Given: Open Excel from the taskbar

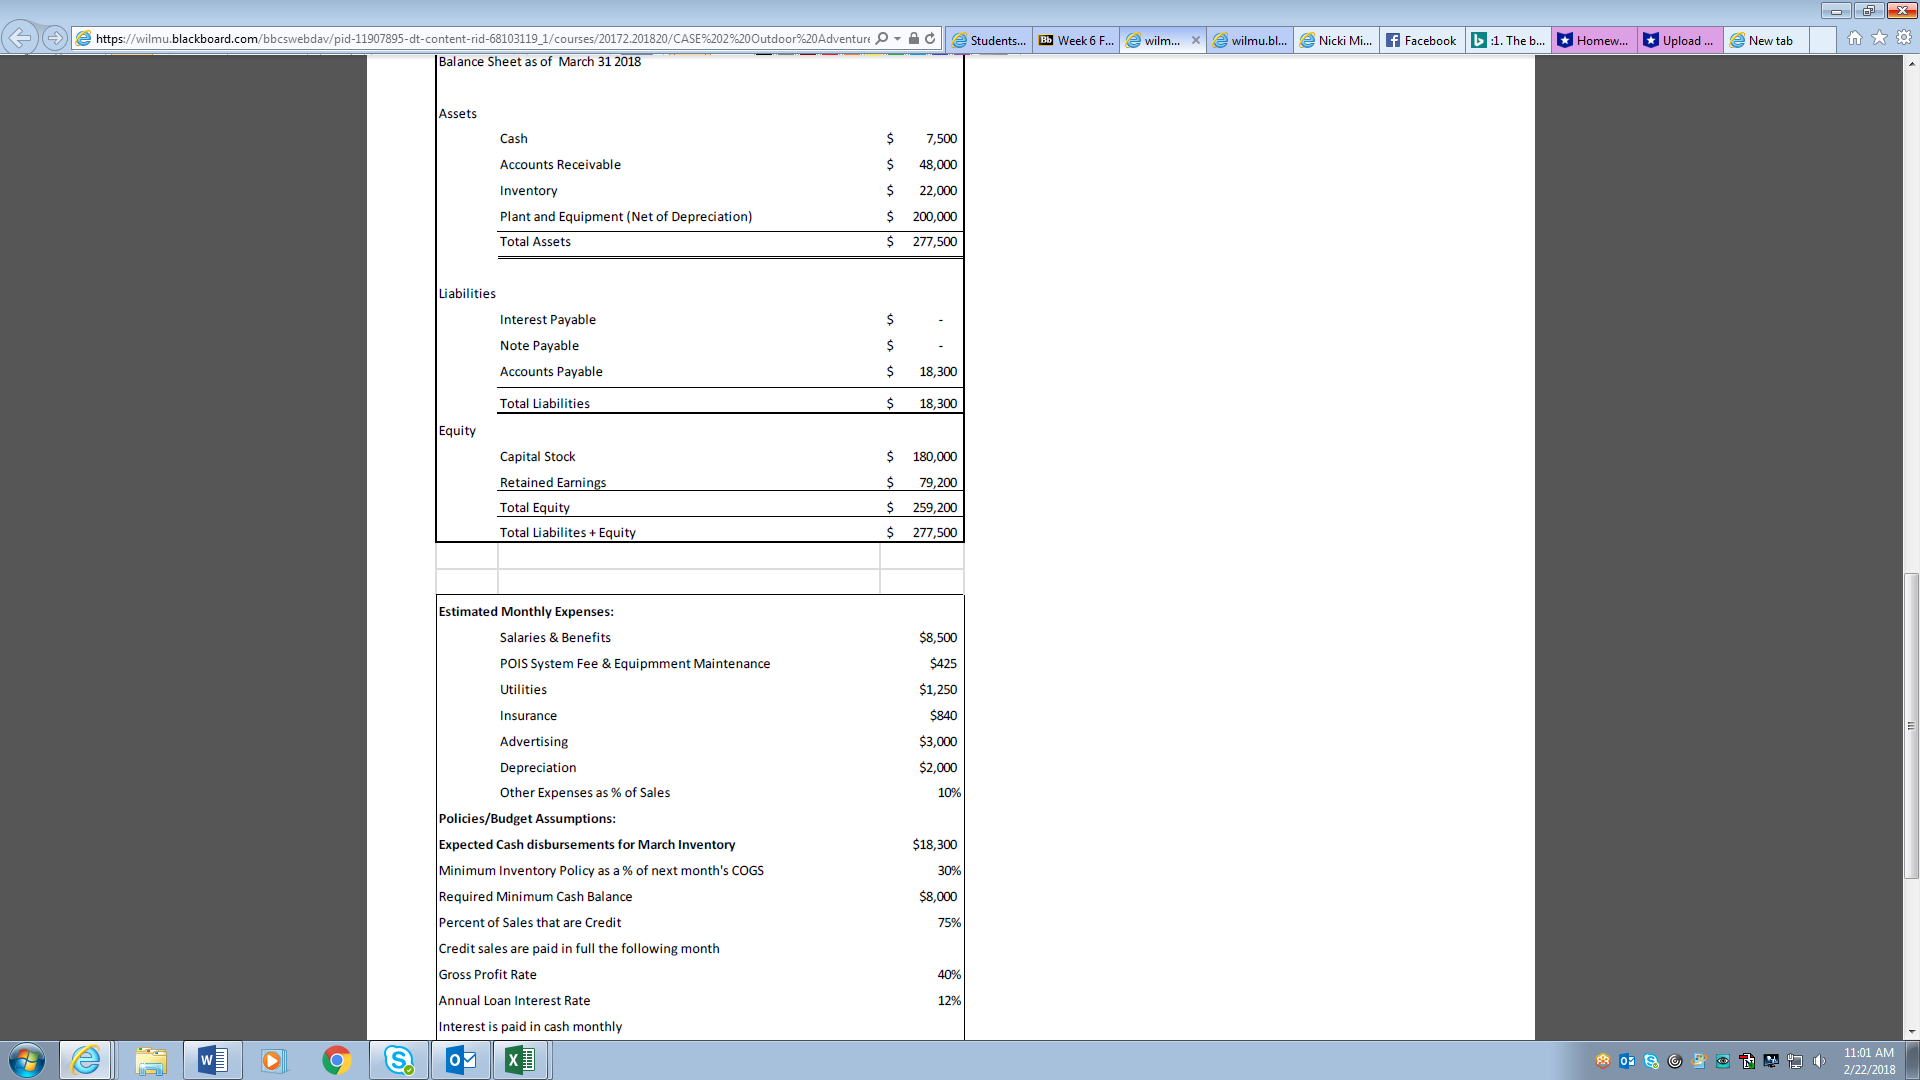Looking at the screenshot, I should click(x=520, y=1060).
